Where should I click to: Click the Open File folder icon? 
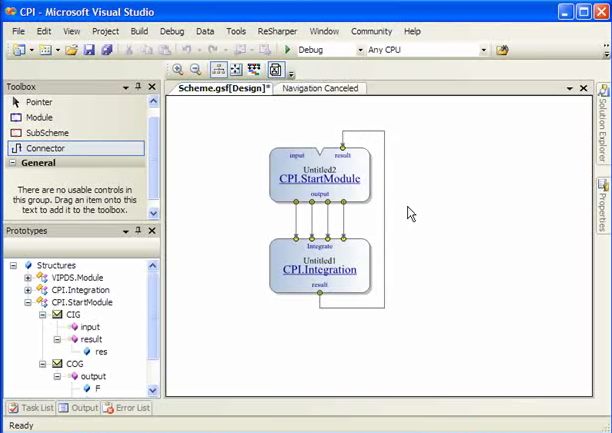pos(71,50)
